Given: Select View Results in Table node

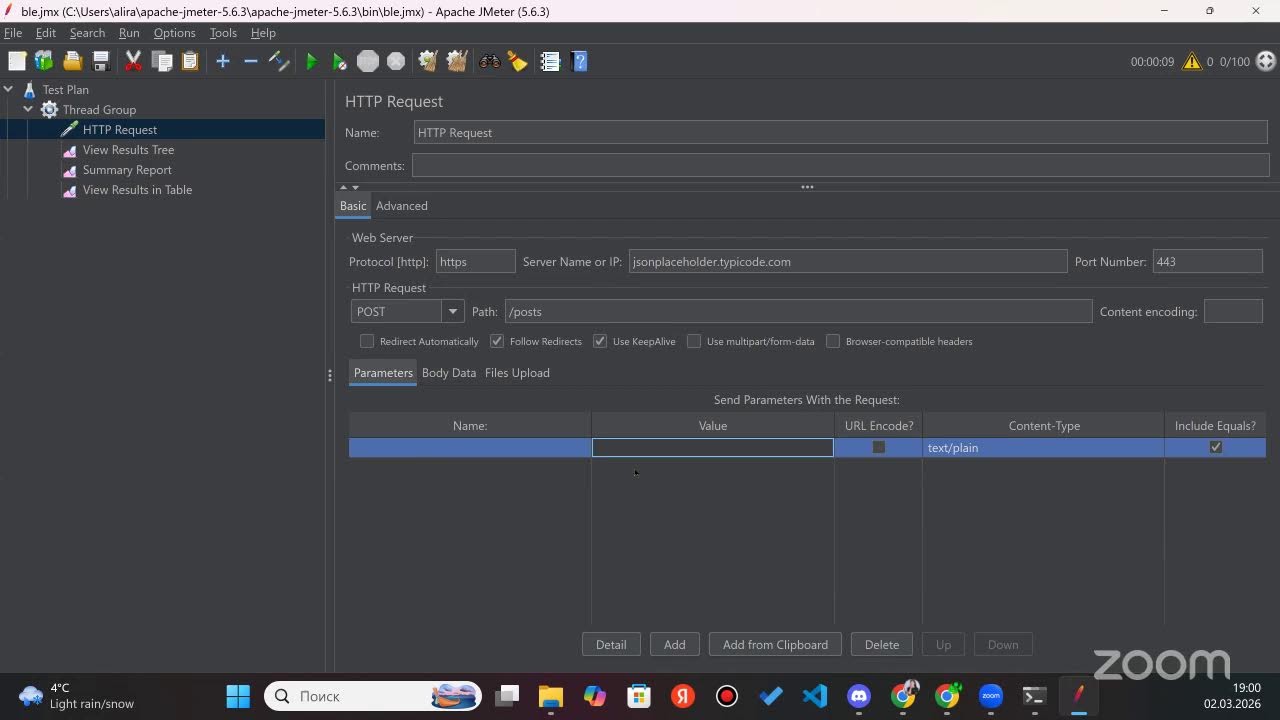Looking at the screenshot, I should click(x=137, y=189).
